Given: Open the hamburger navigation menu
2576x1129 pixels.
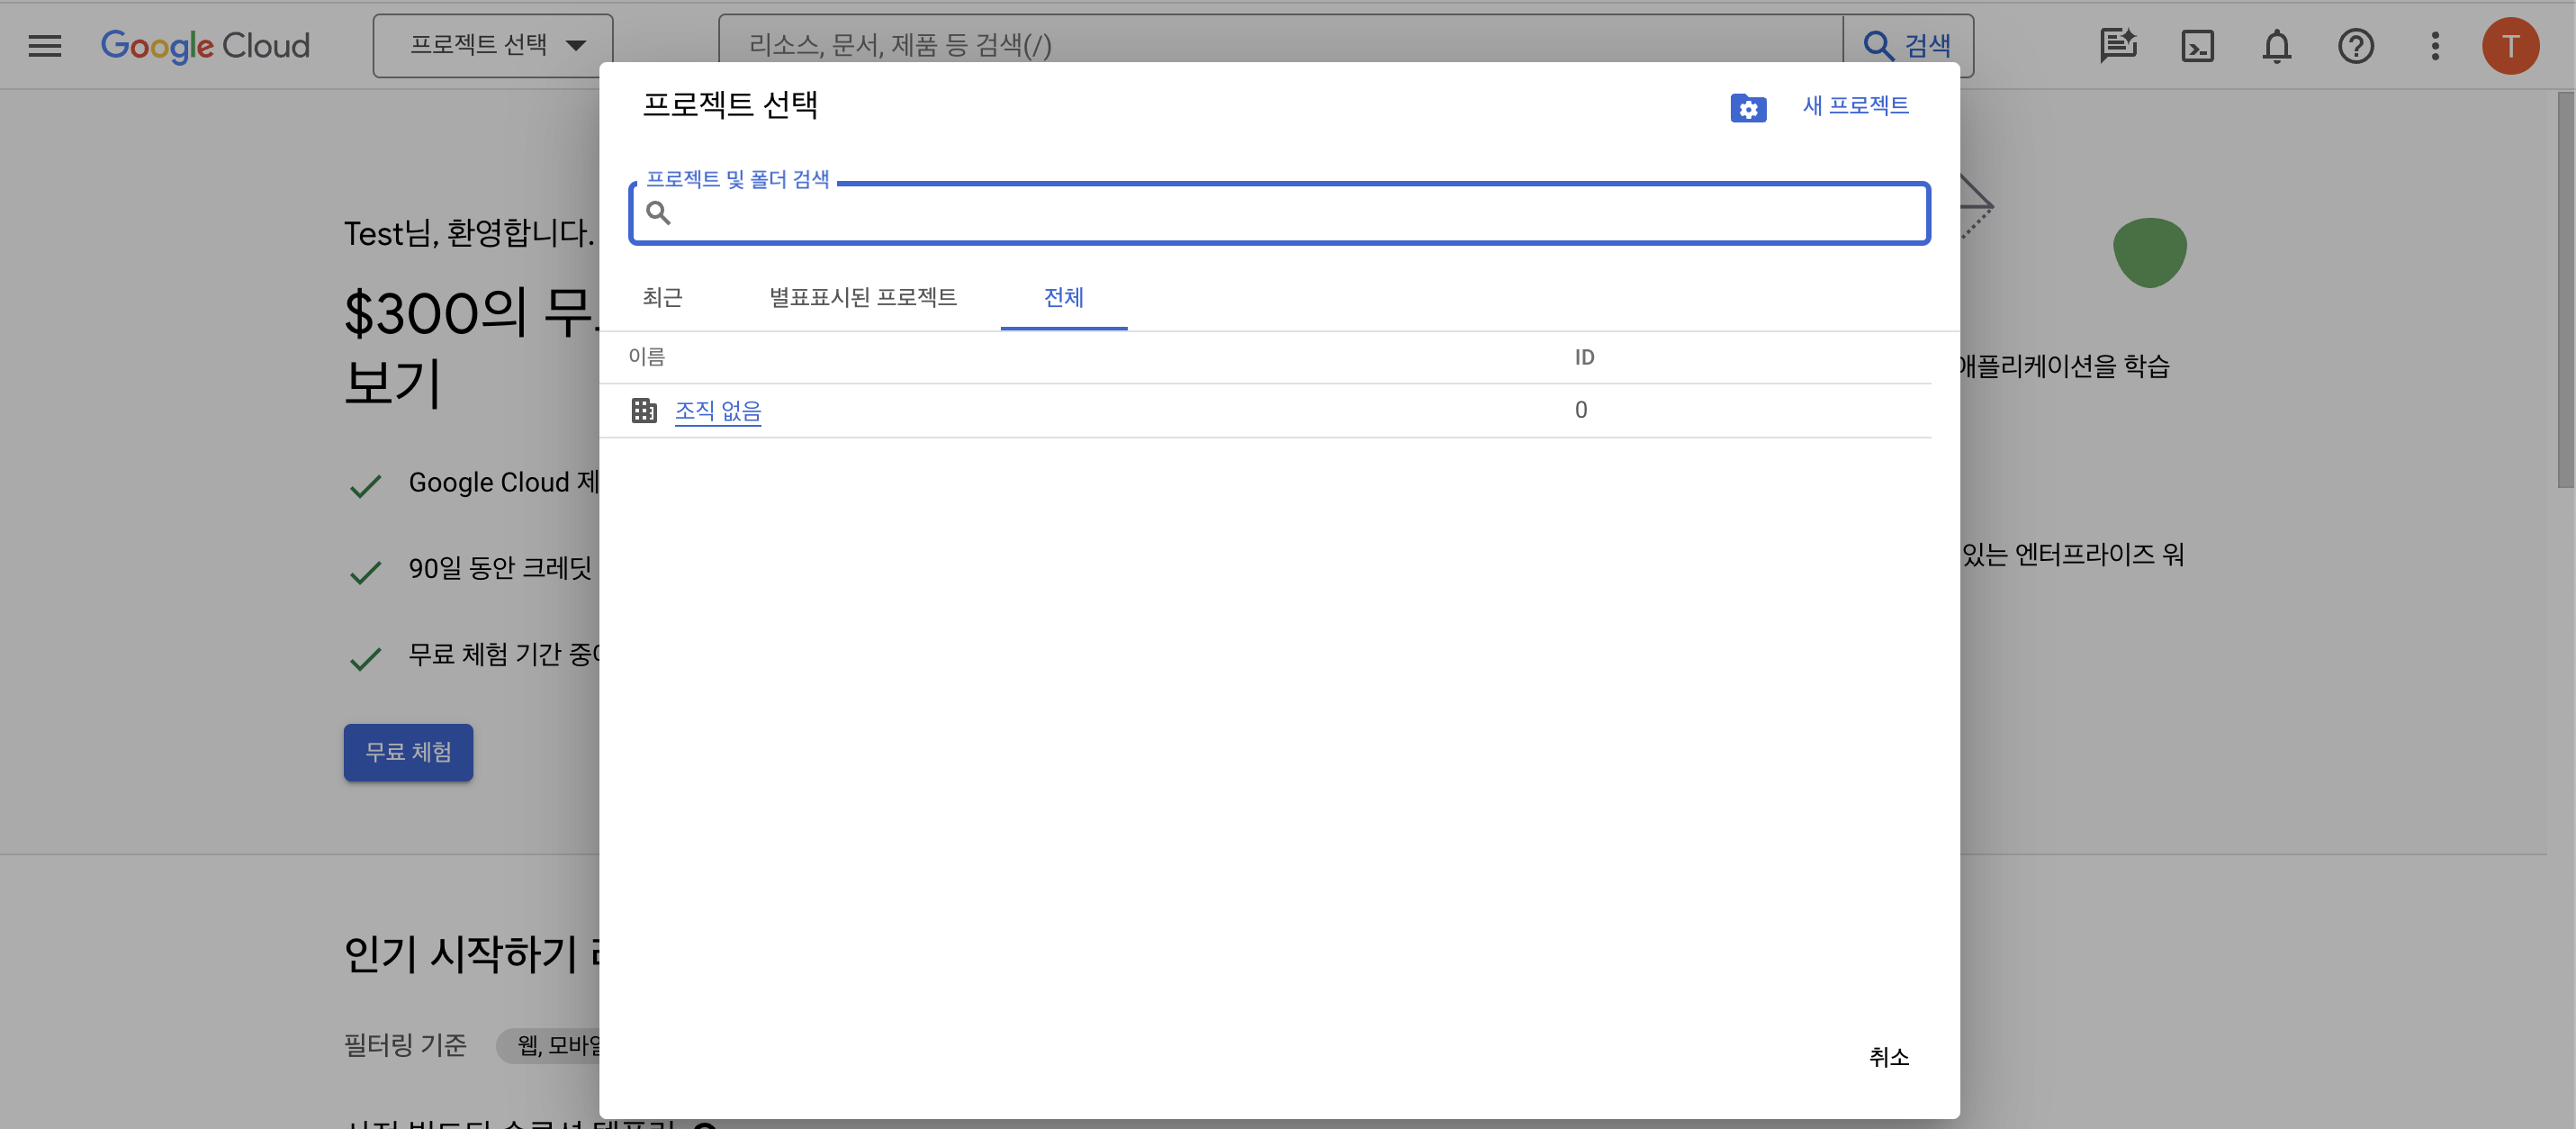Looking at the screenshot, I should pyautogui.click(x=45, y=46).
